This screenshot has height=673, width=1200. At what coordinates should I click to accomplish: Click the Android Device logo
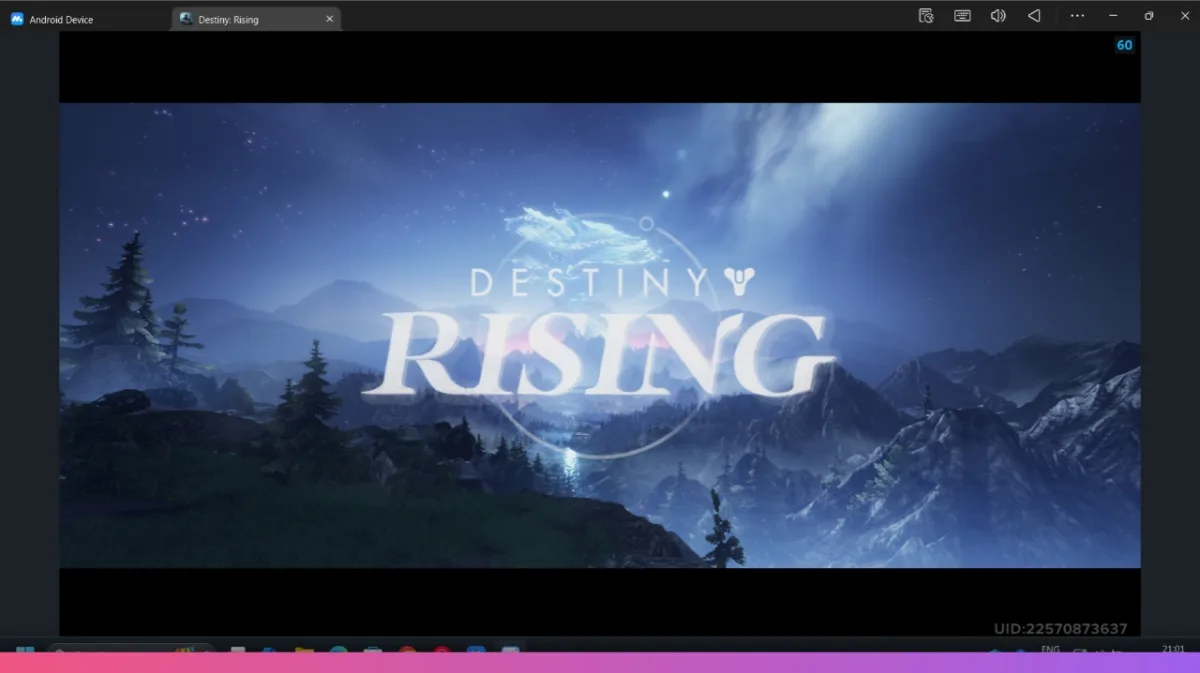pyautogui.click(x=15, y=18)
